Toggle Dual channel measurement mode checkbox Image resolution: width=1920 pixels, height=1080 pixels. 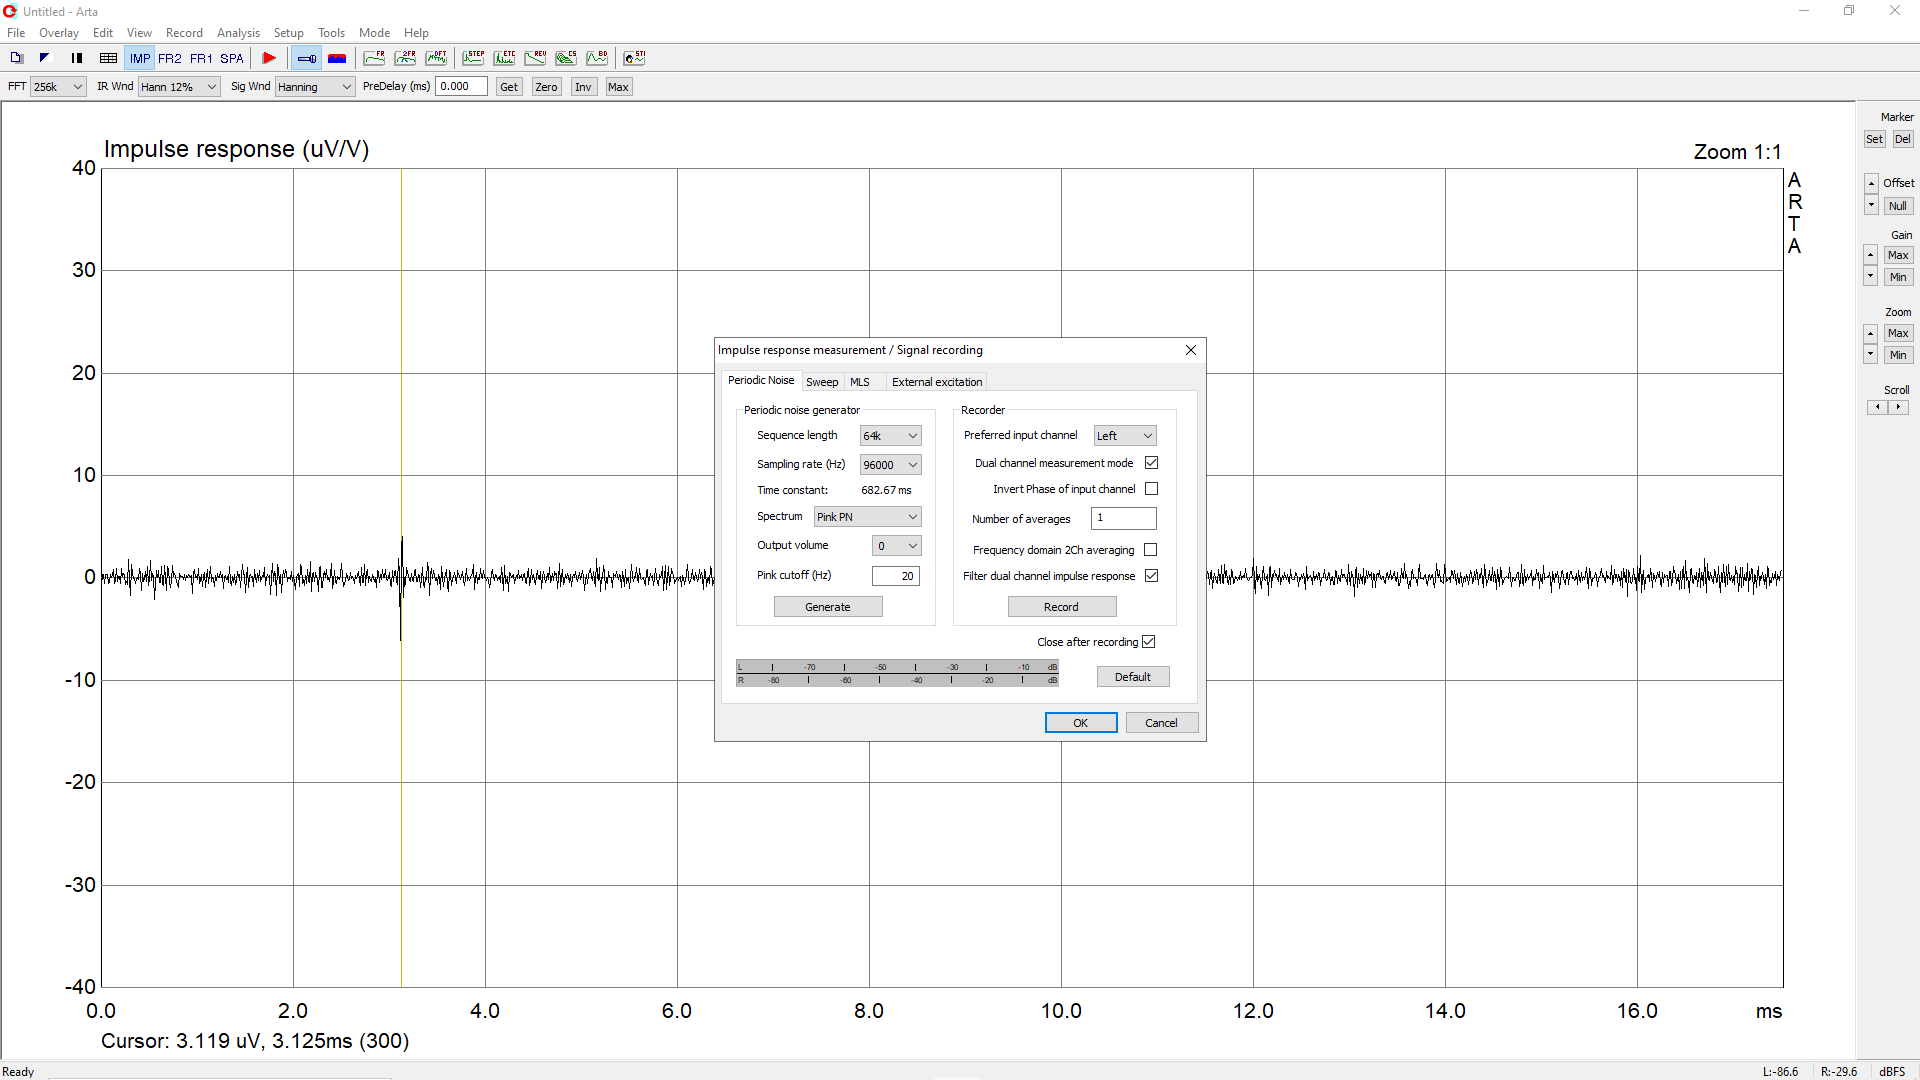click(1151, 463)
